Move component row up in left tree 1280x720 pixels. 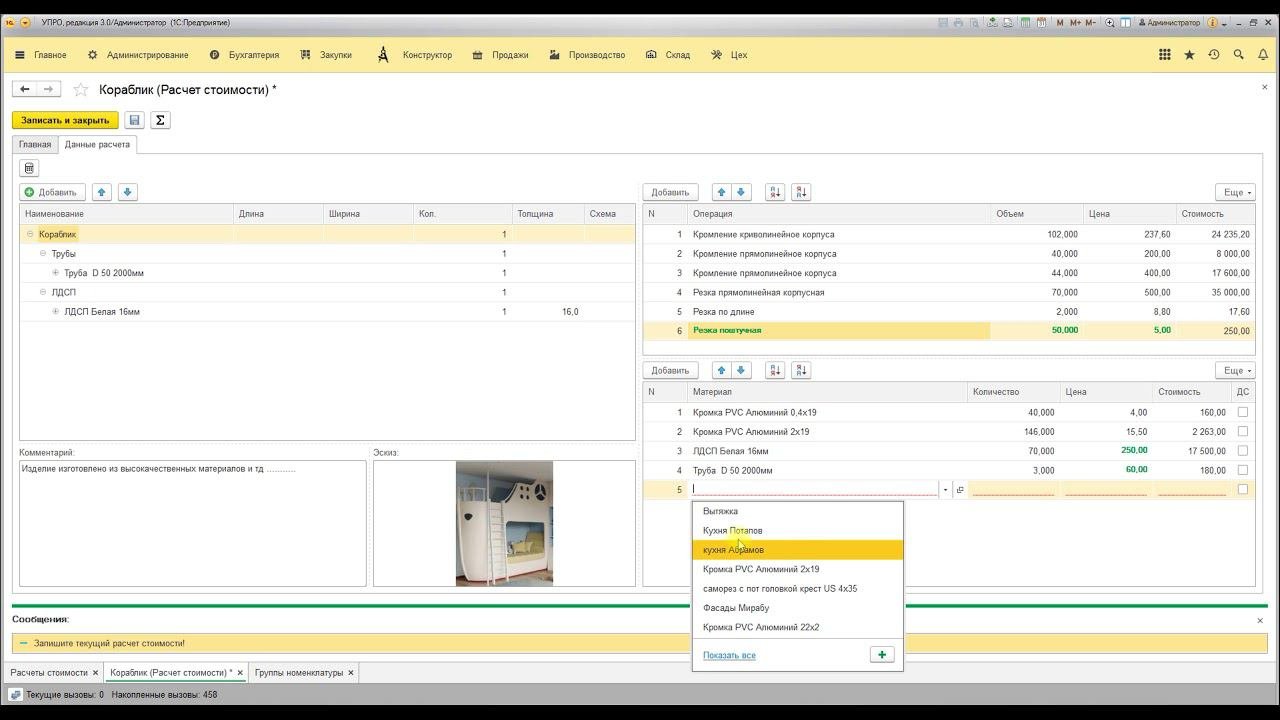click(102, 192)
